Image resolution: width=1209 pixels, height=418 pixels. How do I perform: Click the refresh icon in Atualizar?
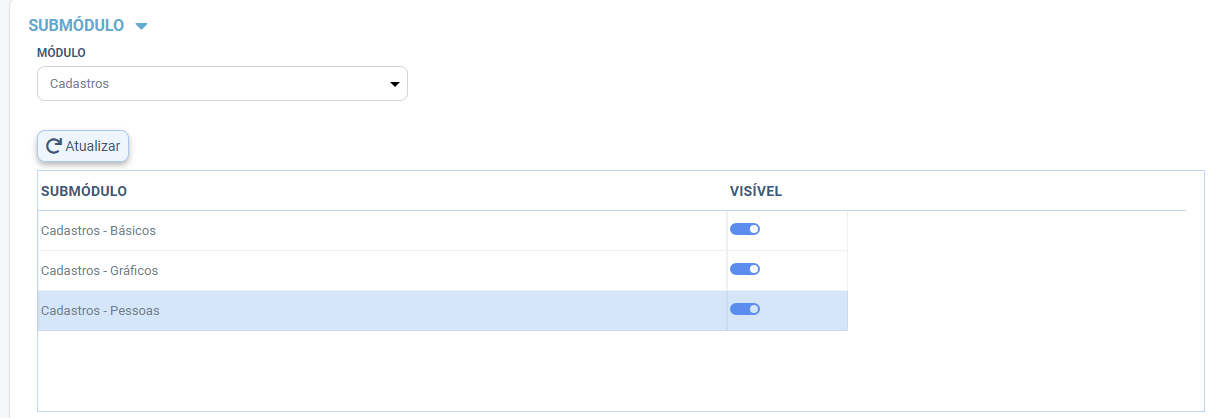pyautogui.click(x=54, y=146)
